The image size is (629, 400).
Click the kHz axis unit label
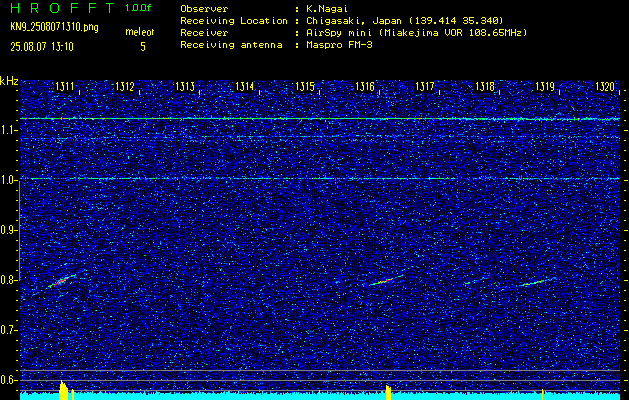coord(9,81)
